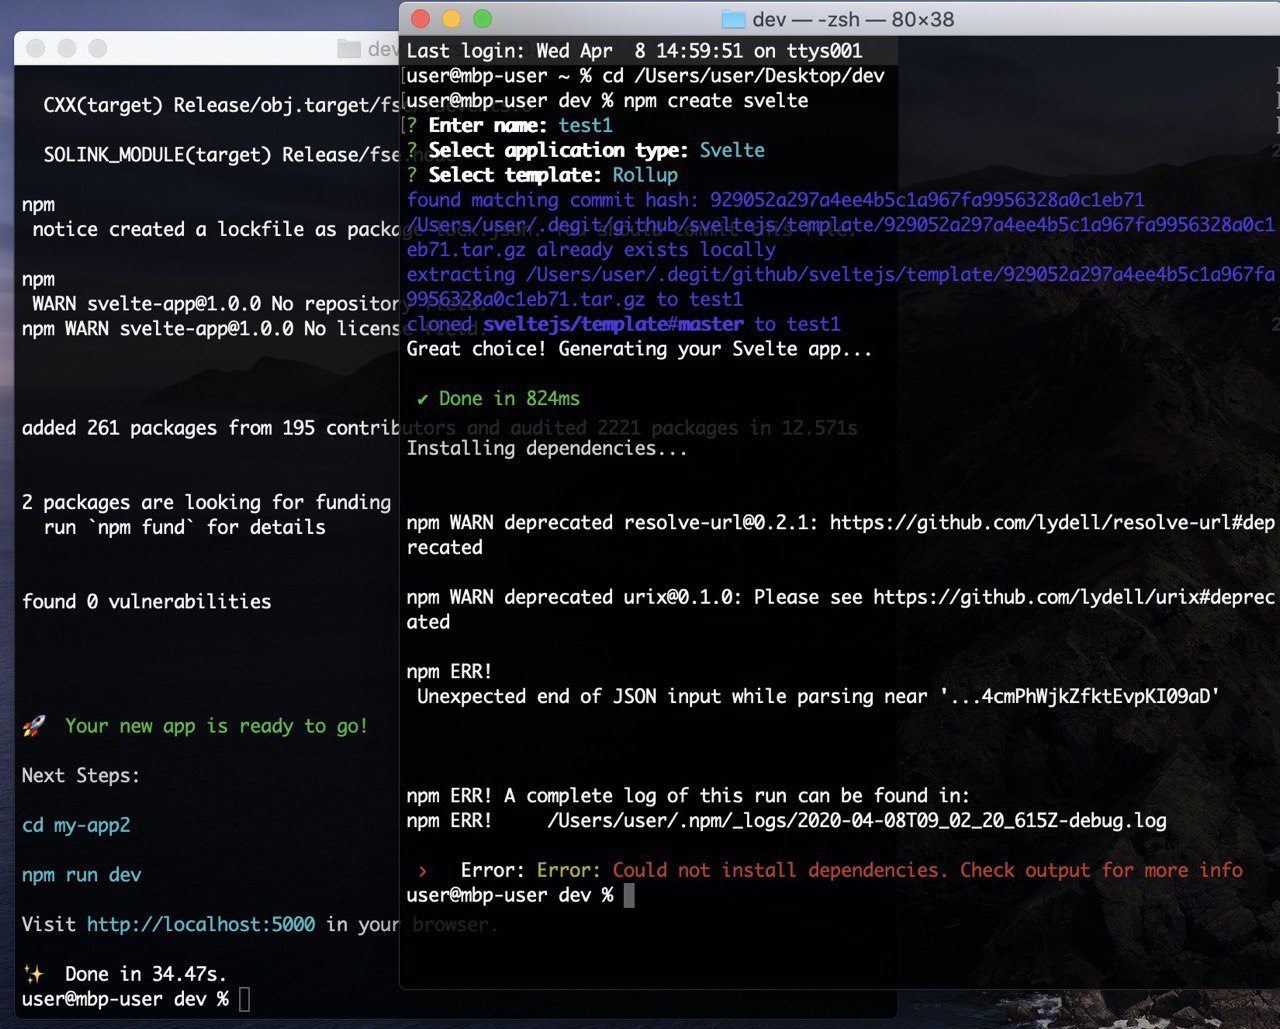
Task: Click the green checkmark beside 'Done in 824ms'
Action: click(x=423, y=398)
